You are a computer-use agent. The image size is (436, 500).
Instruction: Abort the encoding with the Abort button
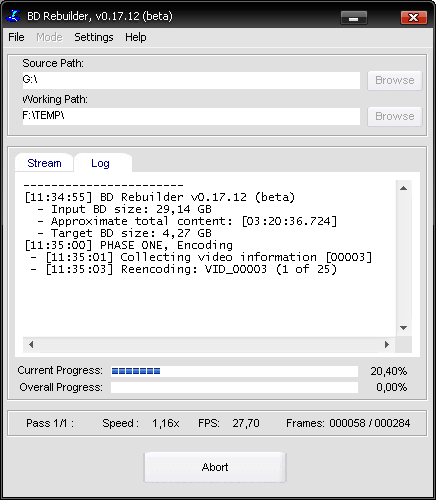click(x=215, y=467)
